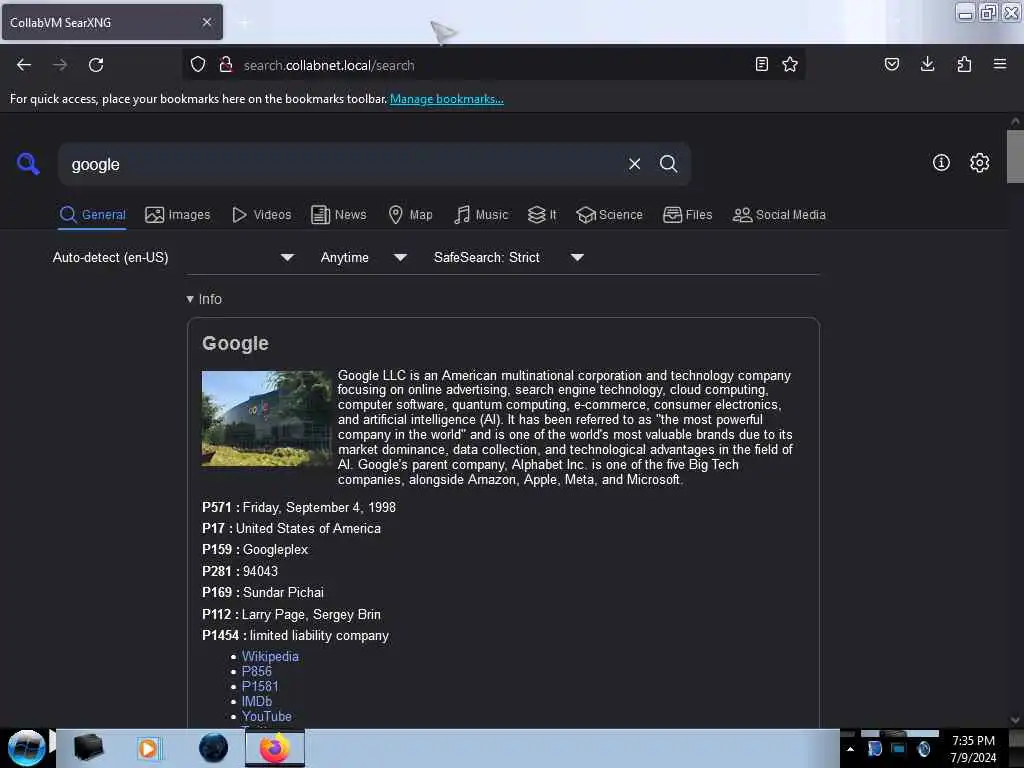Switch to the General search tab
The height and width of the screenshot is (768, 1024).
[92, 215]
